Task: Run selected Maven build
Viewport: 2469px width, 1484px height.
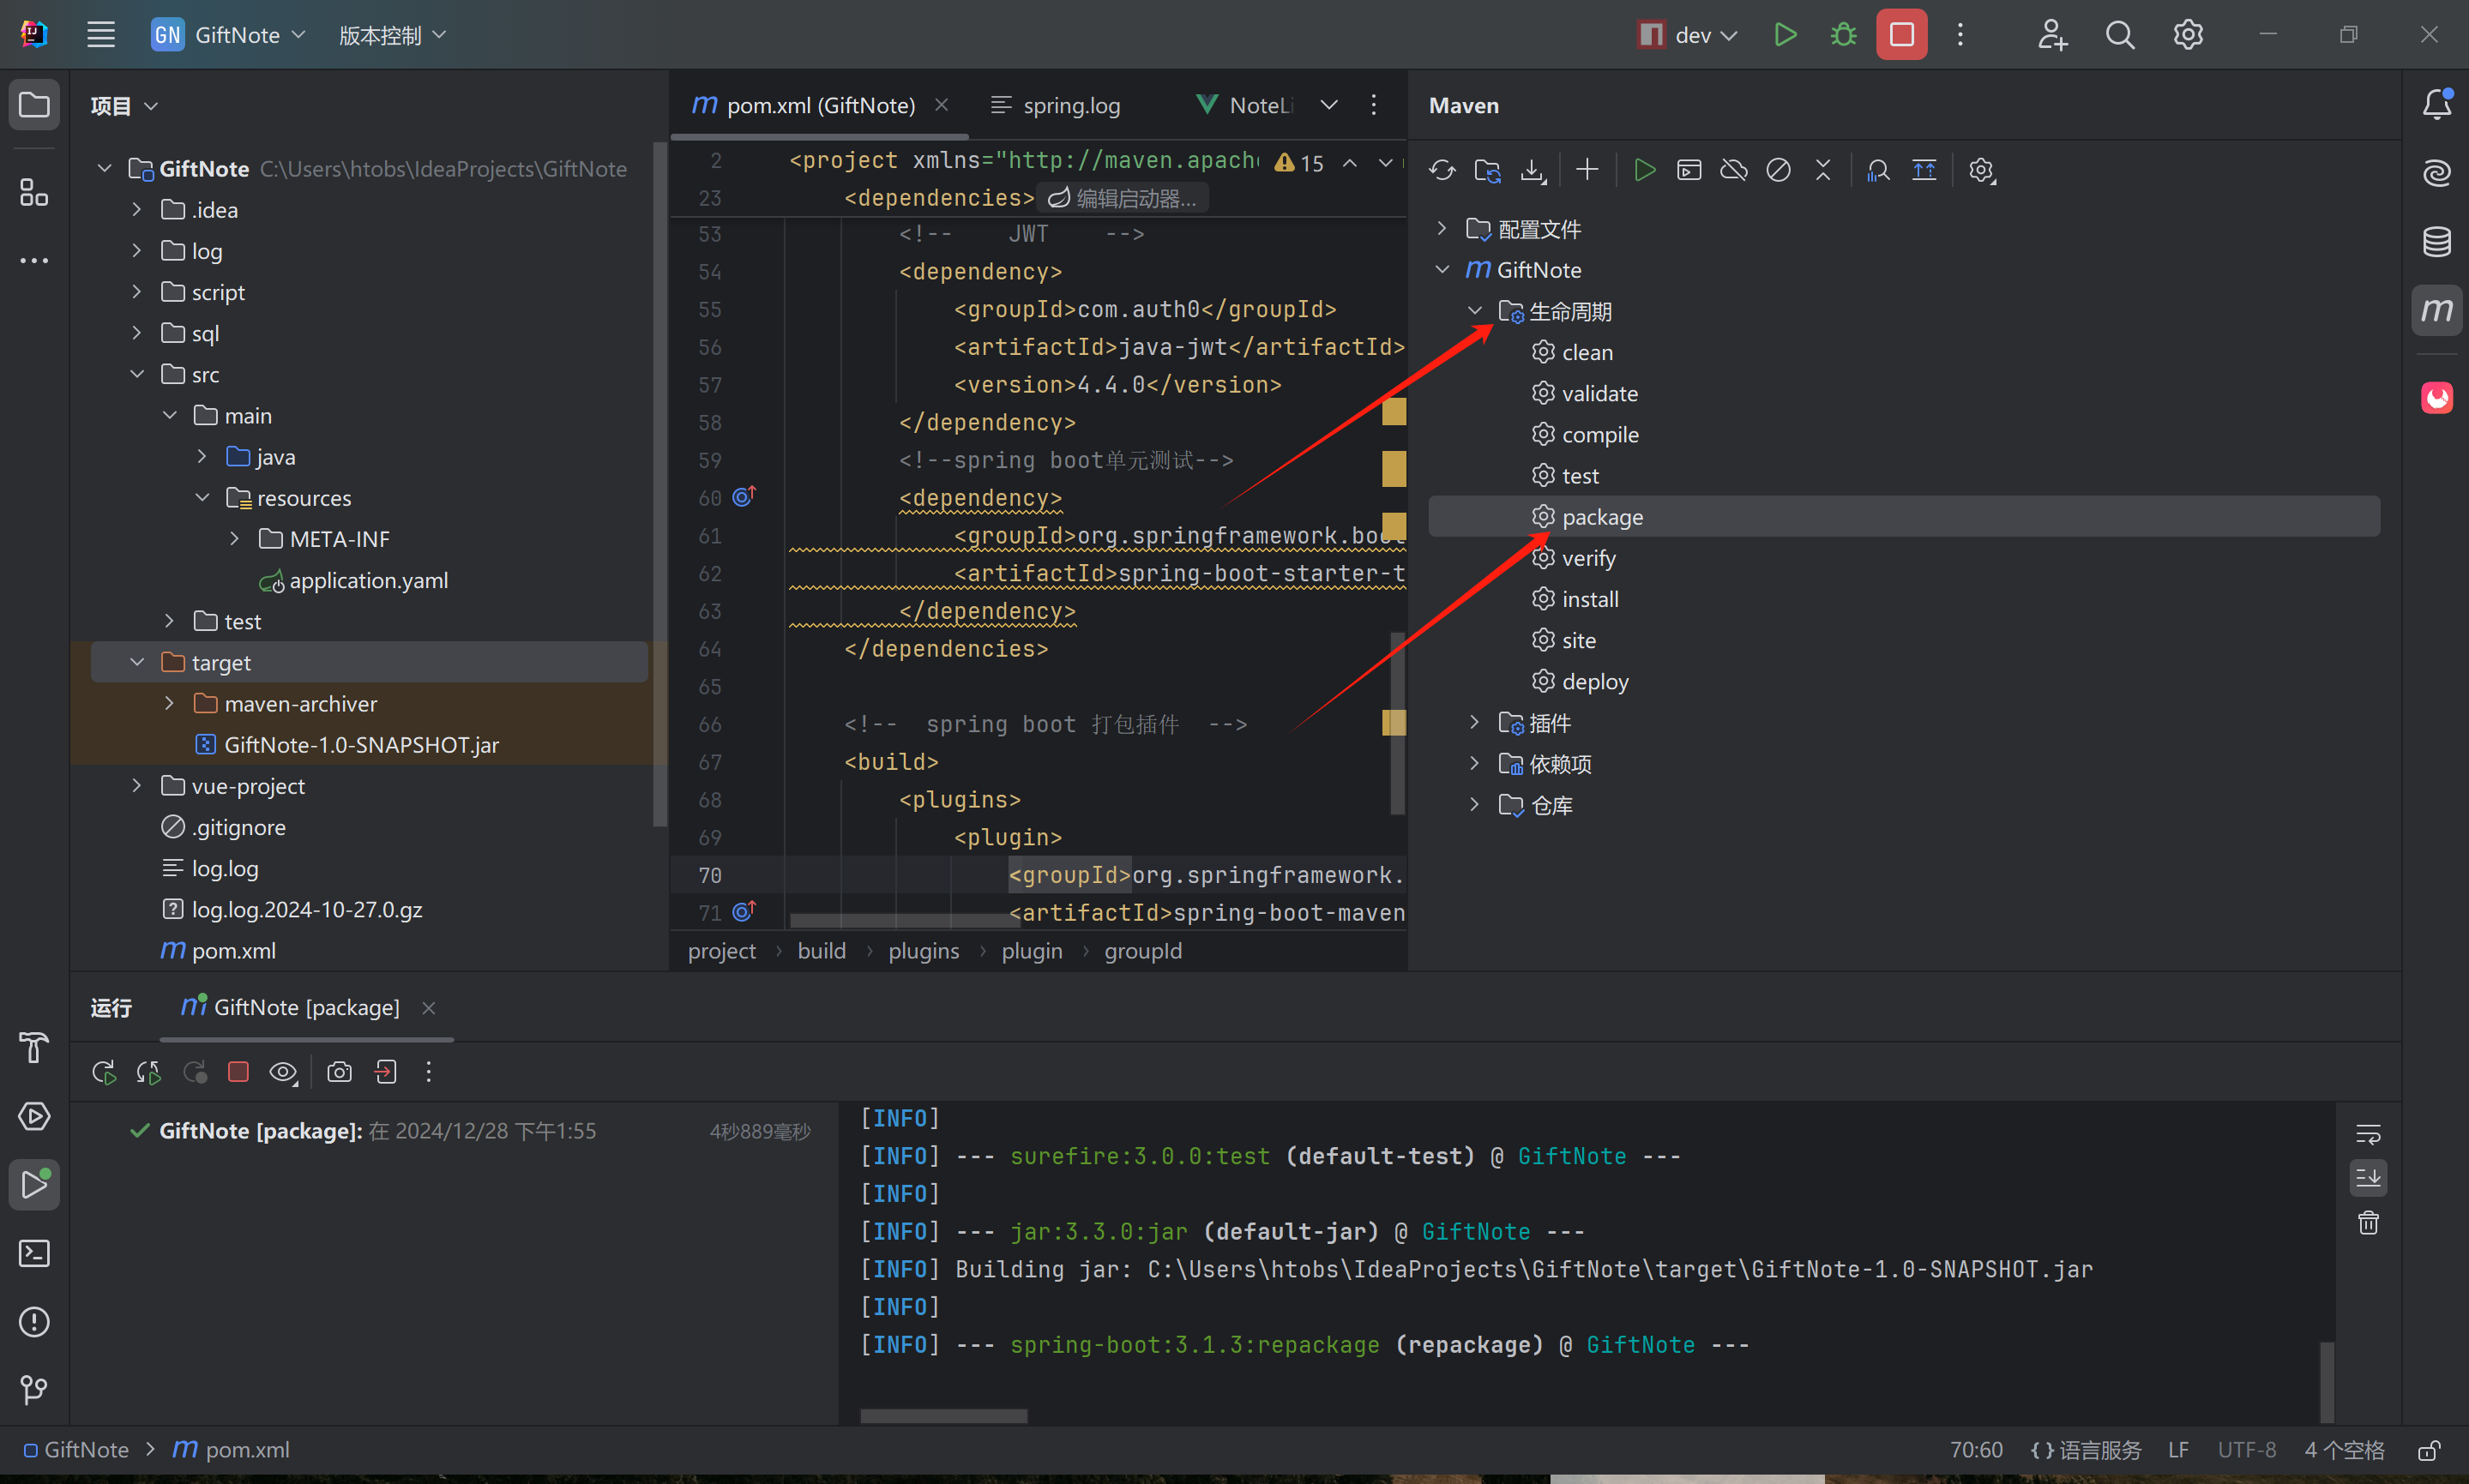Action: tap(1644, 170)
